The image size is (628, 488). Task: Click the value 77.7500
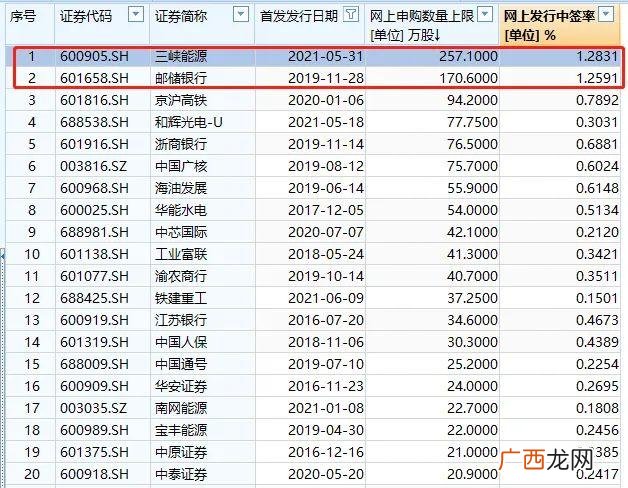coord(472,122)
